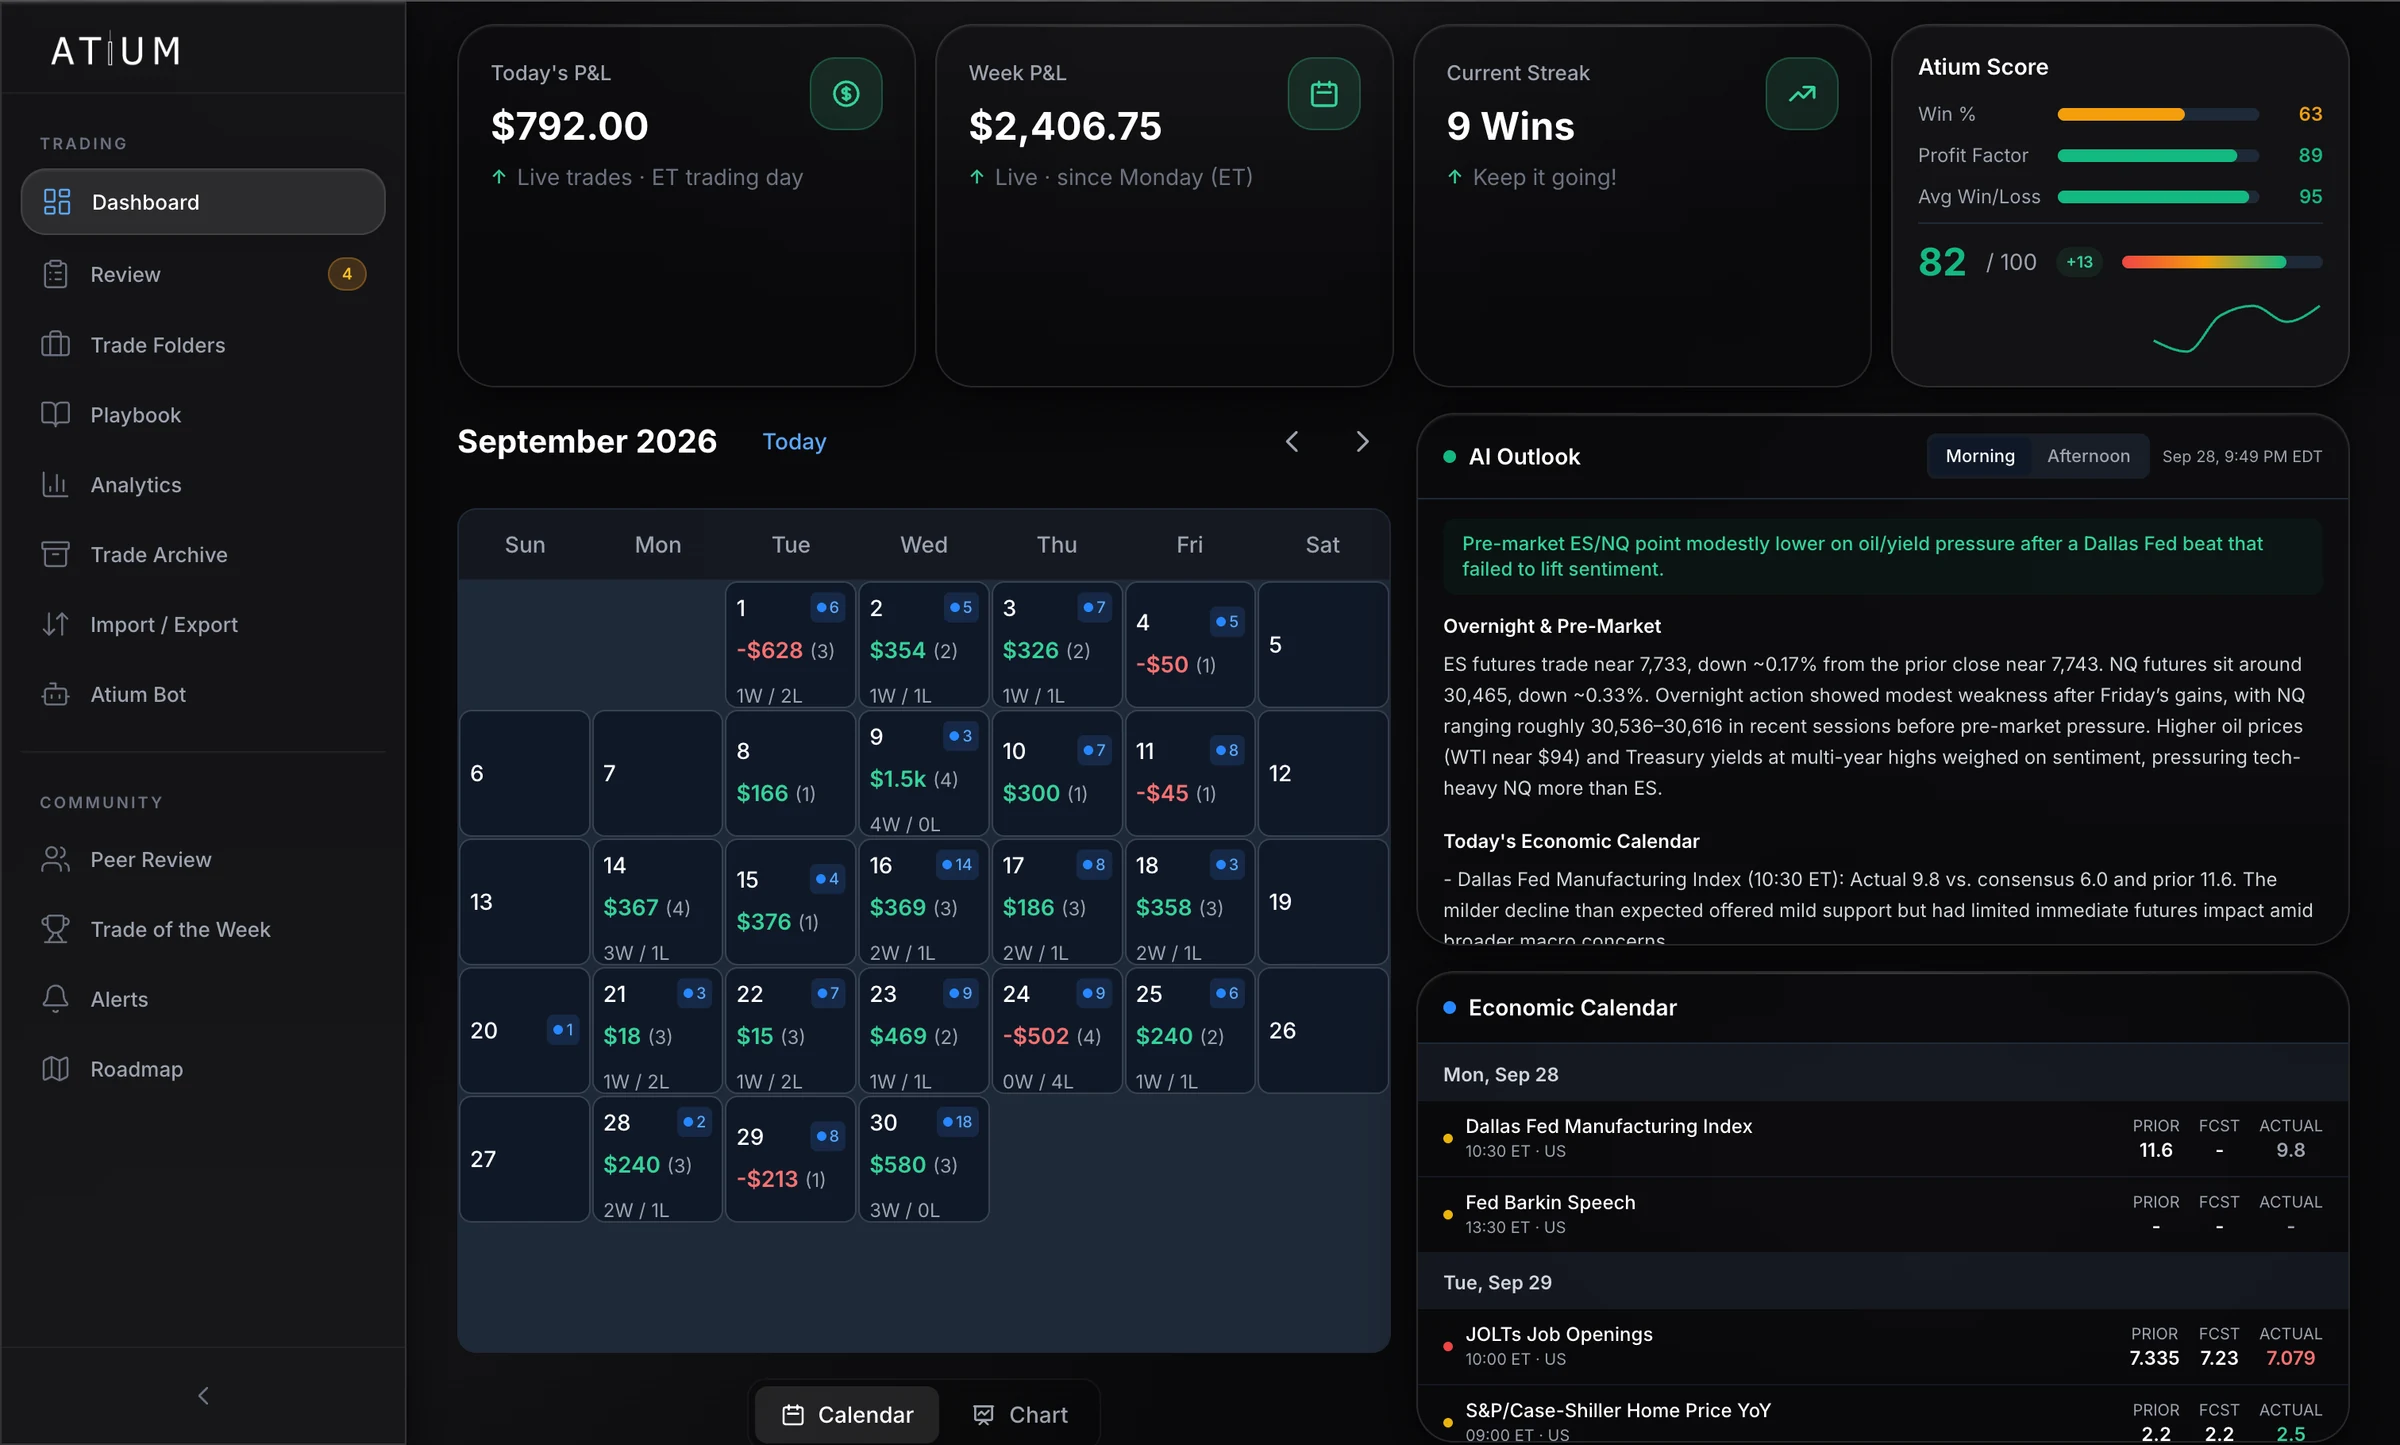Open the September 1 cell showing -$628

coord(790,644)
